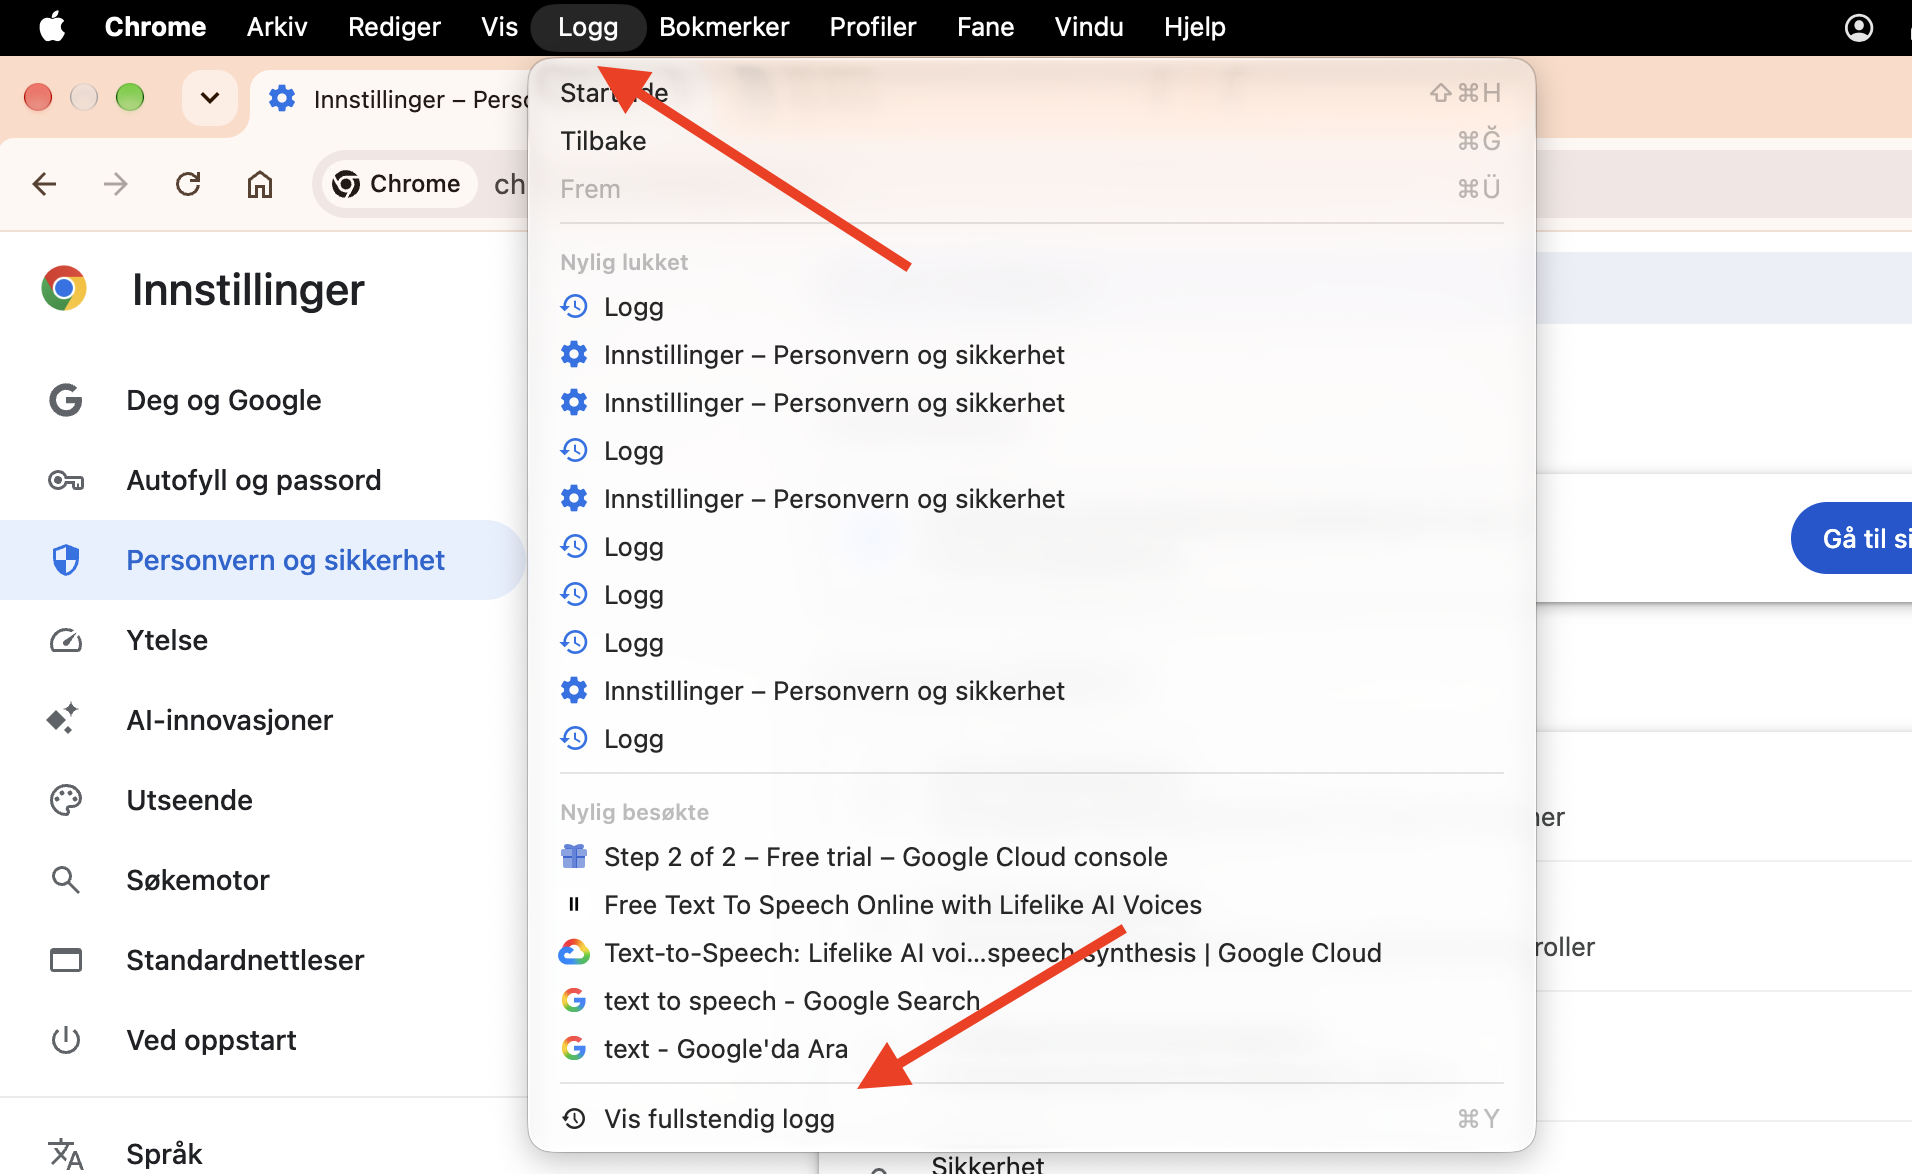Click the Google icon beside text to speech
1912x1174 pixels.
coord(574,1000)
